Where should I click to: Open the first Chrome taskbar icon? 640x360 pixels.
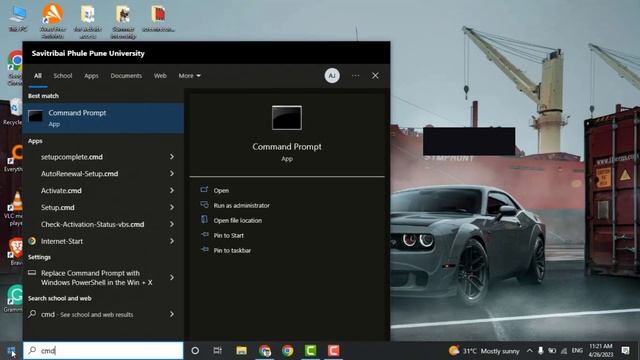pos(265,351)
